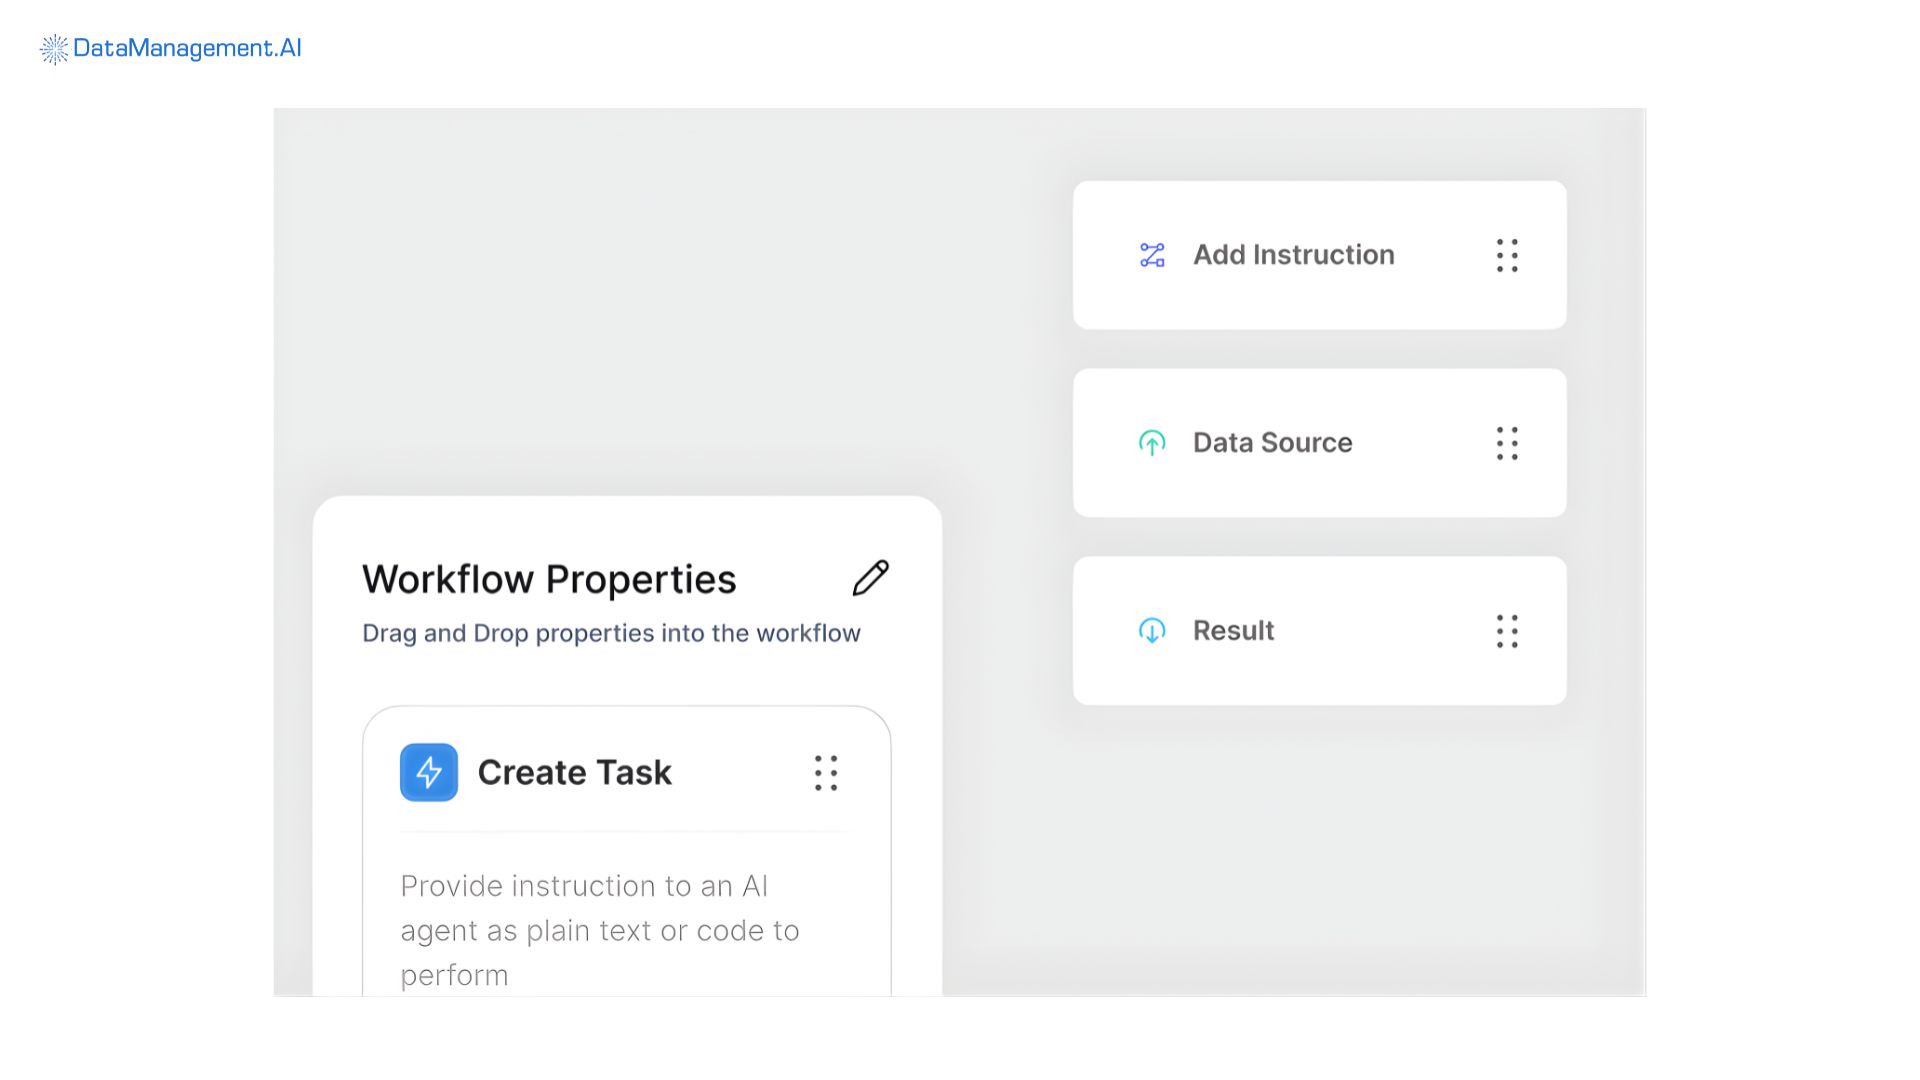Click the pencil edit icon for Workflow Properties
Viewport: 1920px width, 1080px height.
click(x=869, y=578)
